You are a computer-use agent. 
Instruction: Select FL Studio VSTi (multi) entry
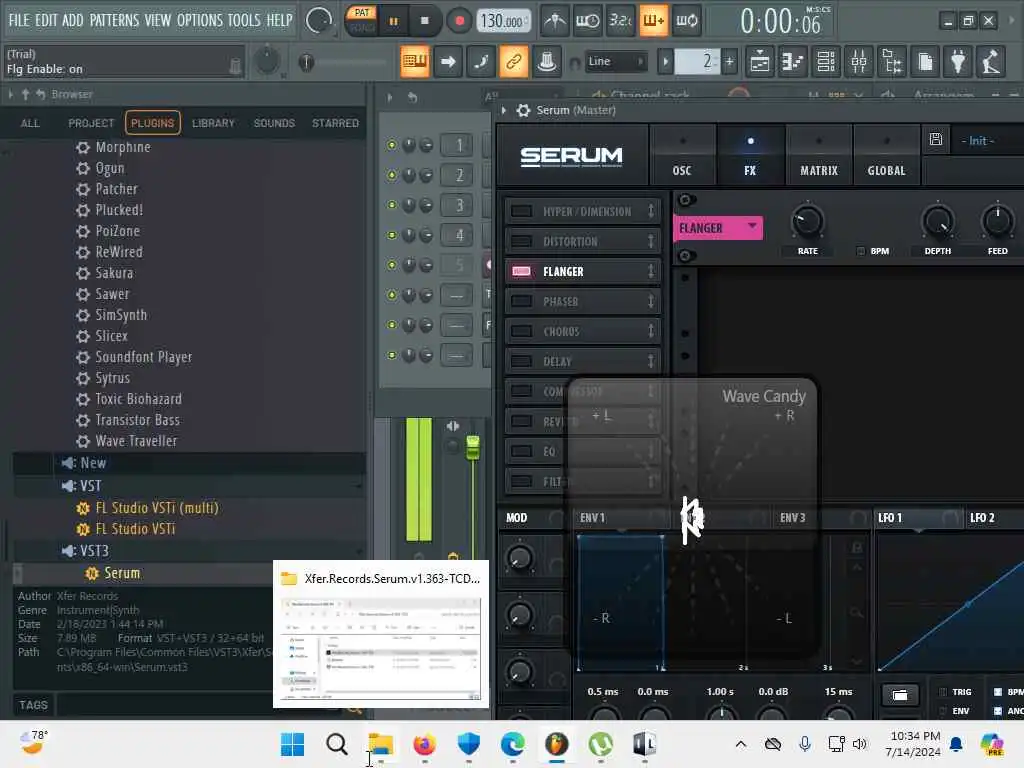157,508
